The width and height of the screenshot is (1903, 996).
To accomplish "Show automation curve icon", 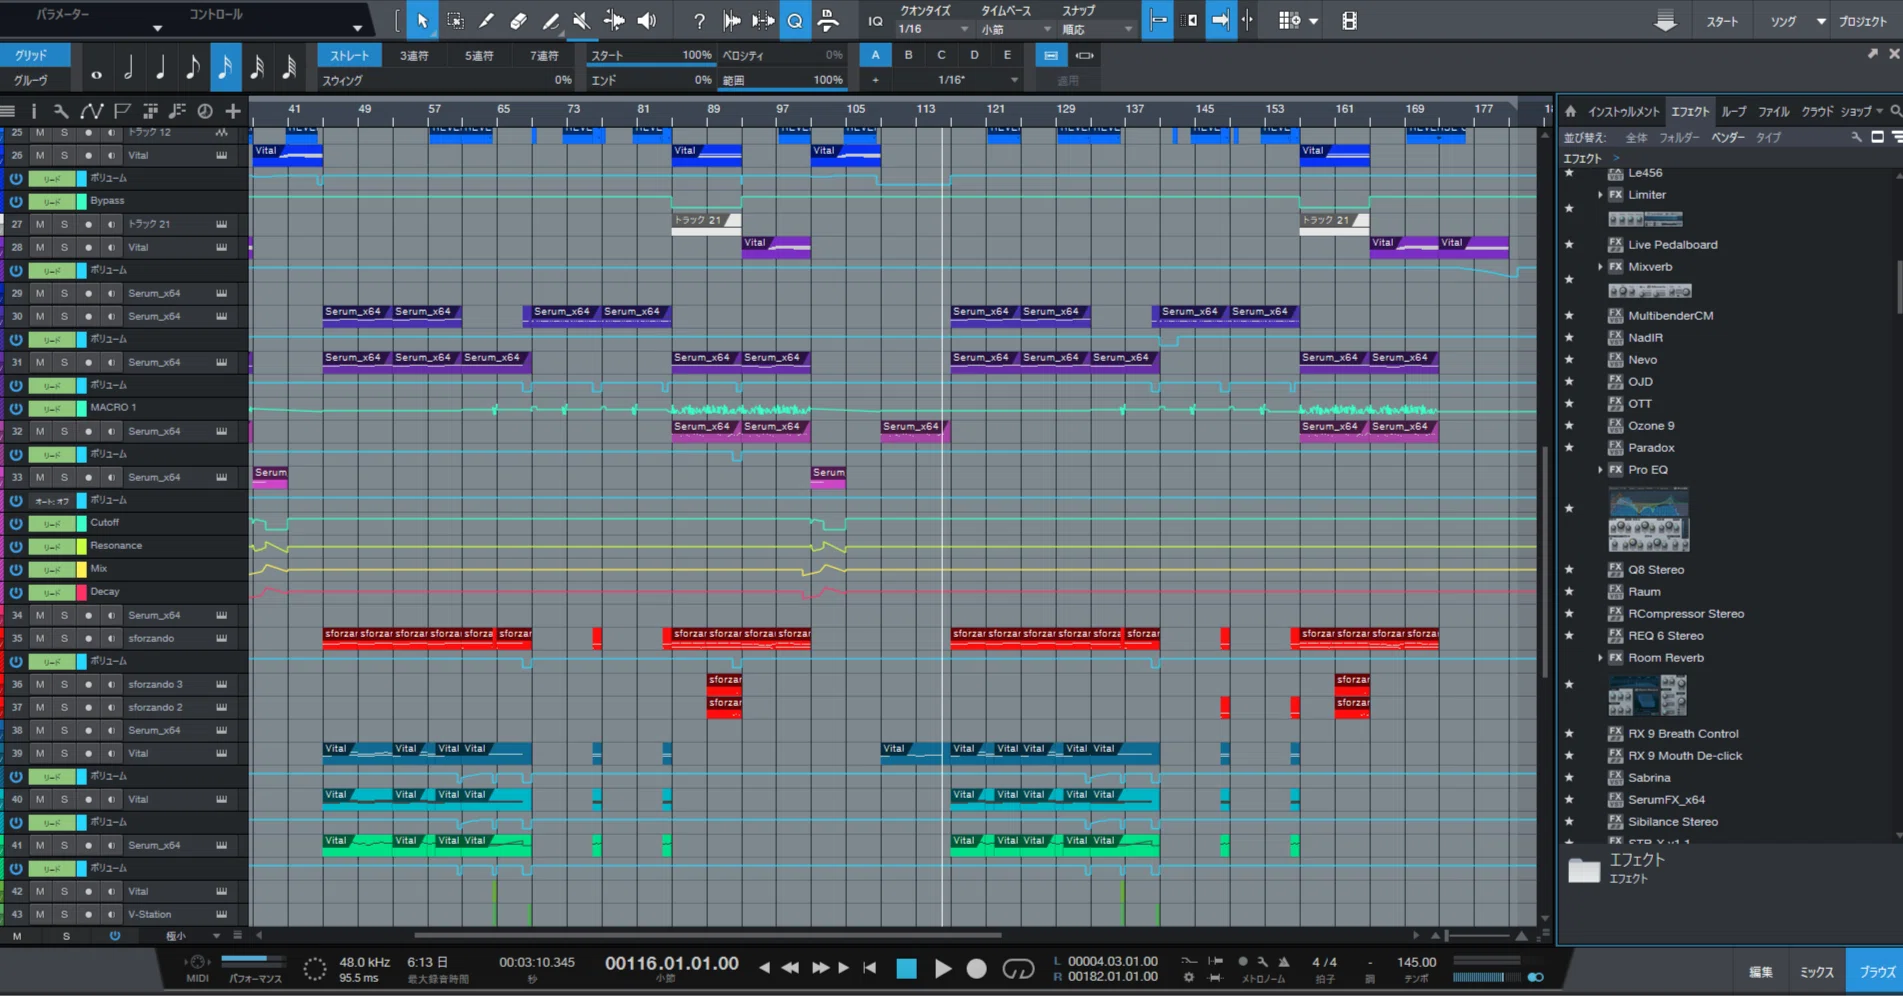I will [91, 111].
